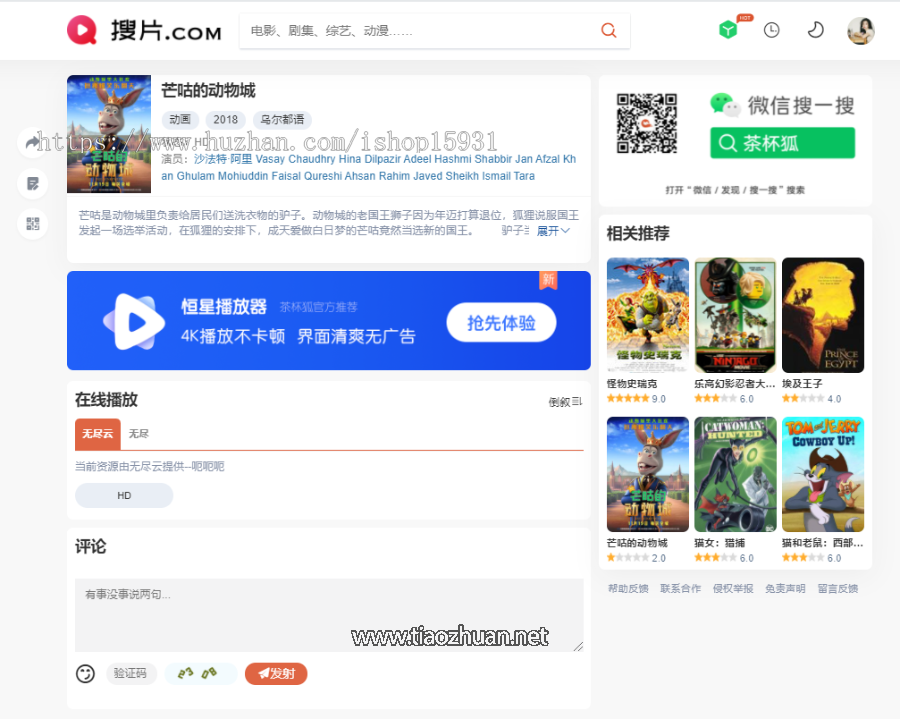Click the 发射 submit button

point(276,674)
